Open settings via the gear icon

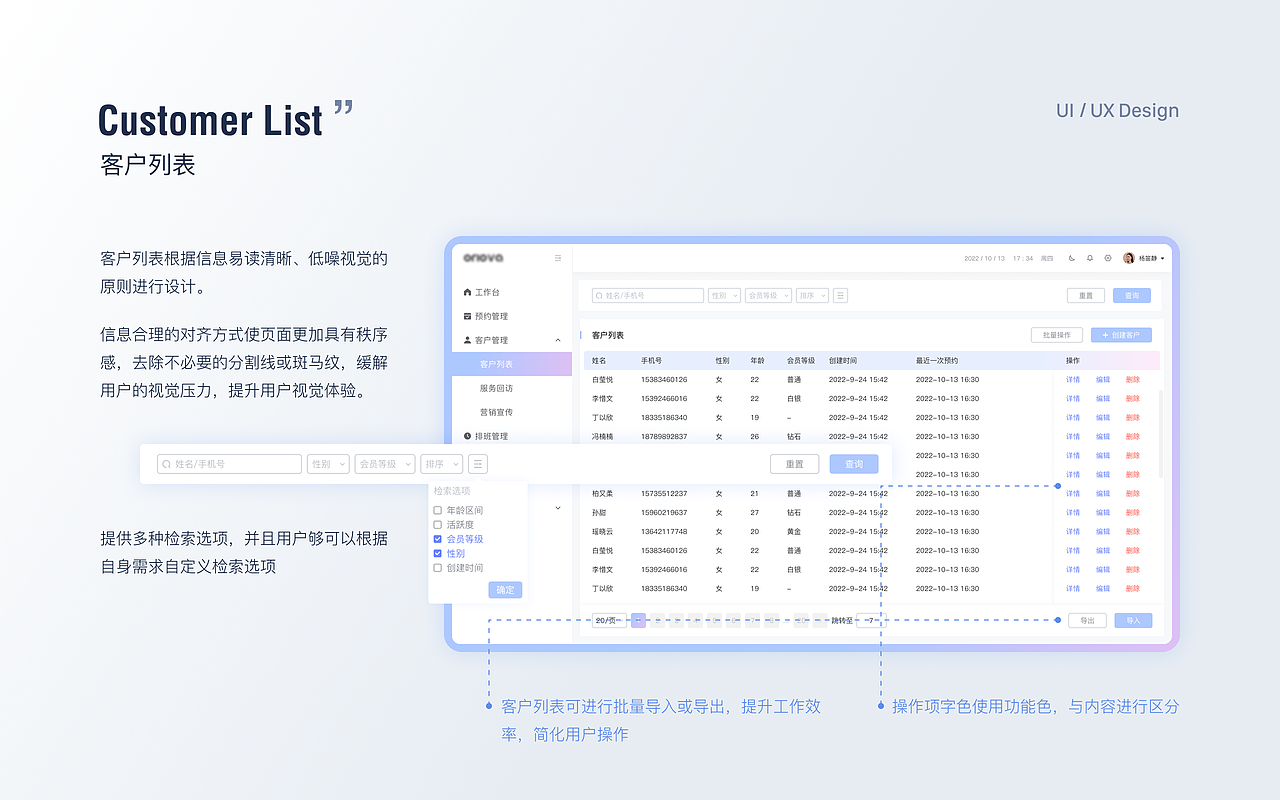[x=1108, y=258]
